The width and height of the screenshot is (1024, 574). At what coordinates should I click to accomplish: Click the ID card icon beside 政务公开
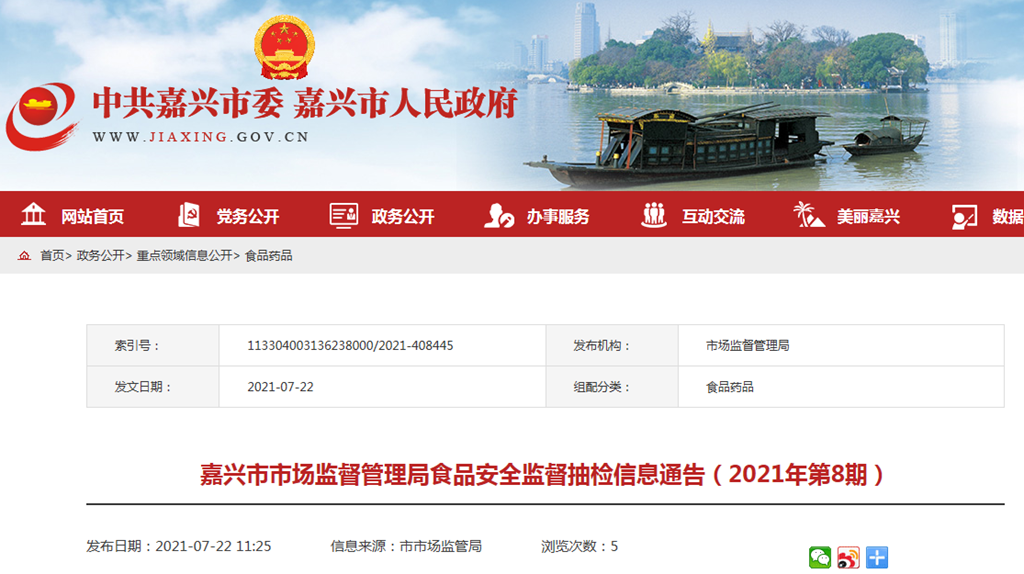click(344, 215)
